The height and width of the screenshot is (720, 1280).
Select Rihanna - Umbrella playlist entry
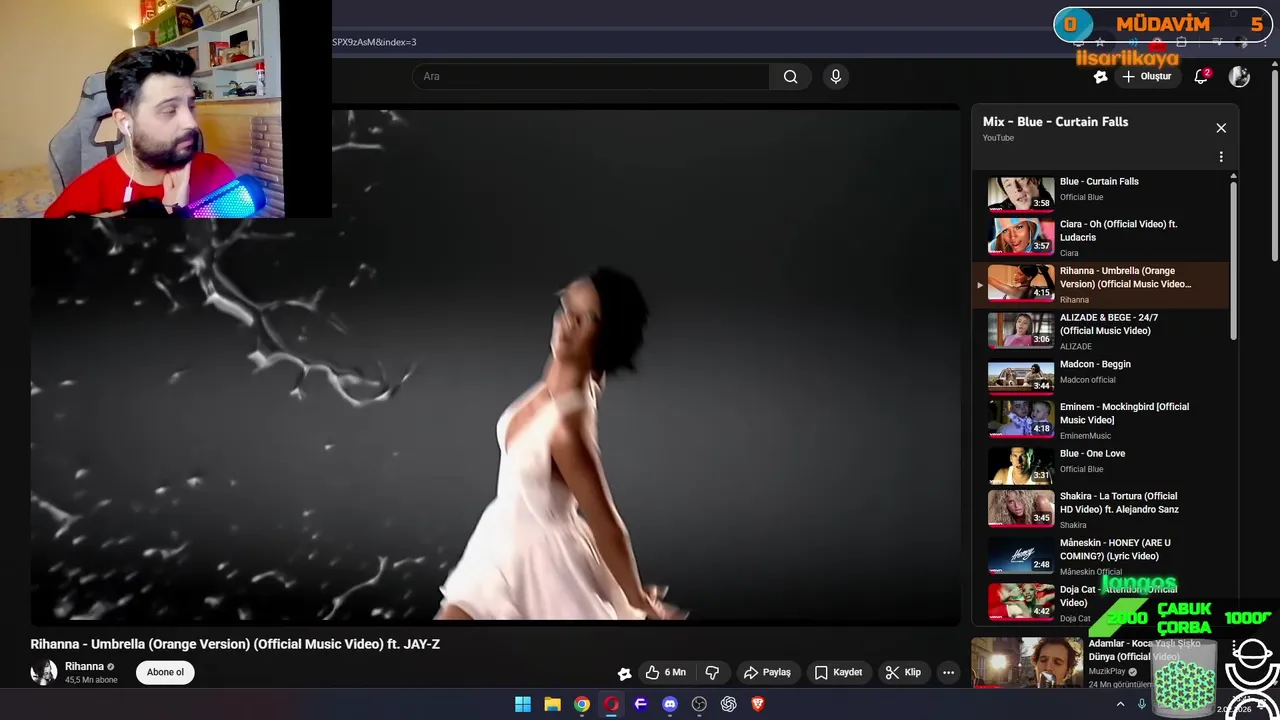tap(1100, 284)
